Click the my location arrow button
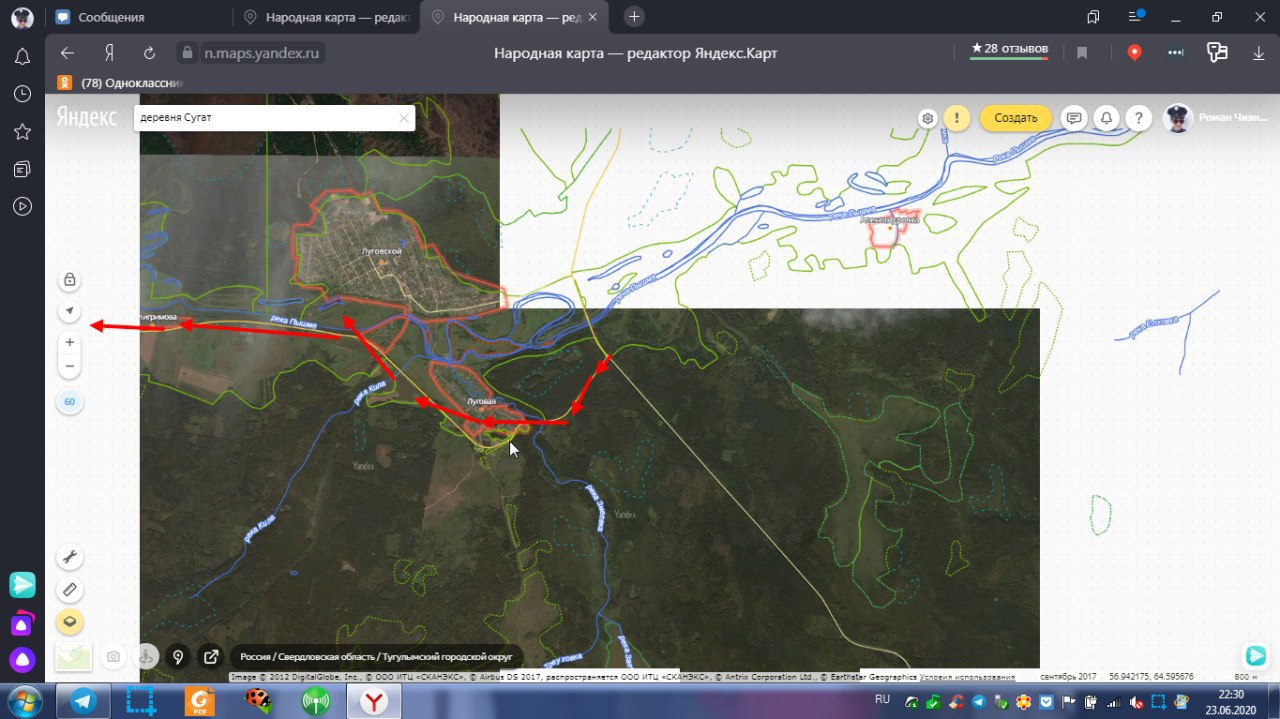This screenshot has width=1280, height=719. click(x=70, y=311)
